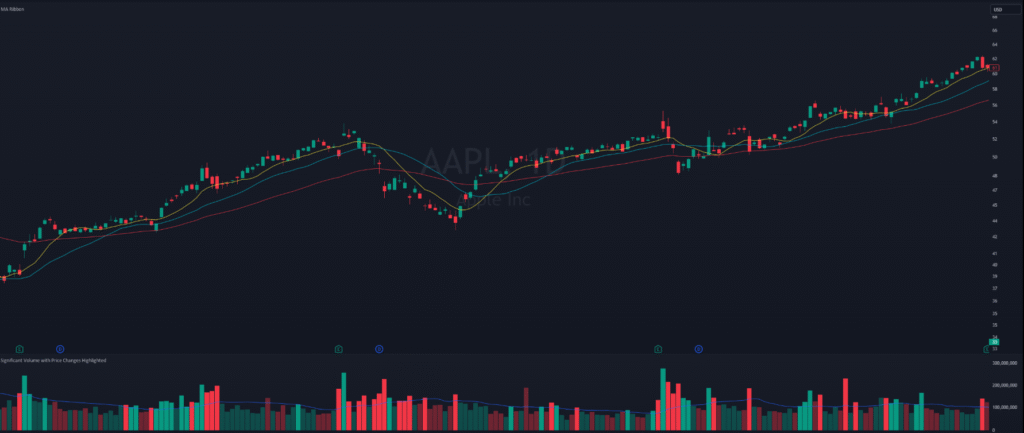Click the last red candlestick at far right
This screenshot has width=1024, height=433.
point(988,67)
